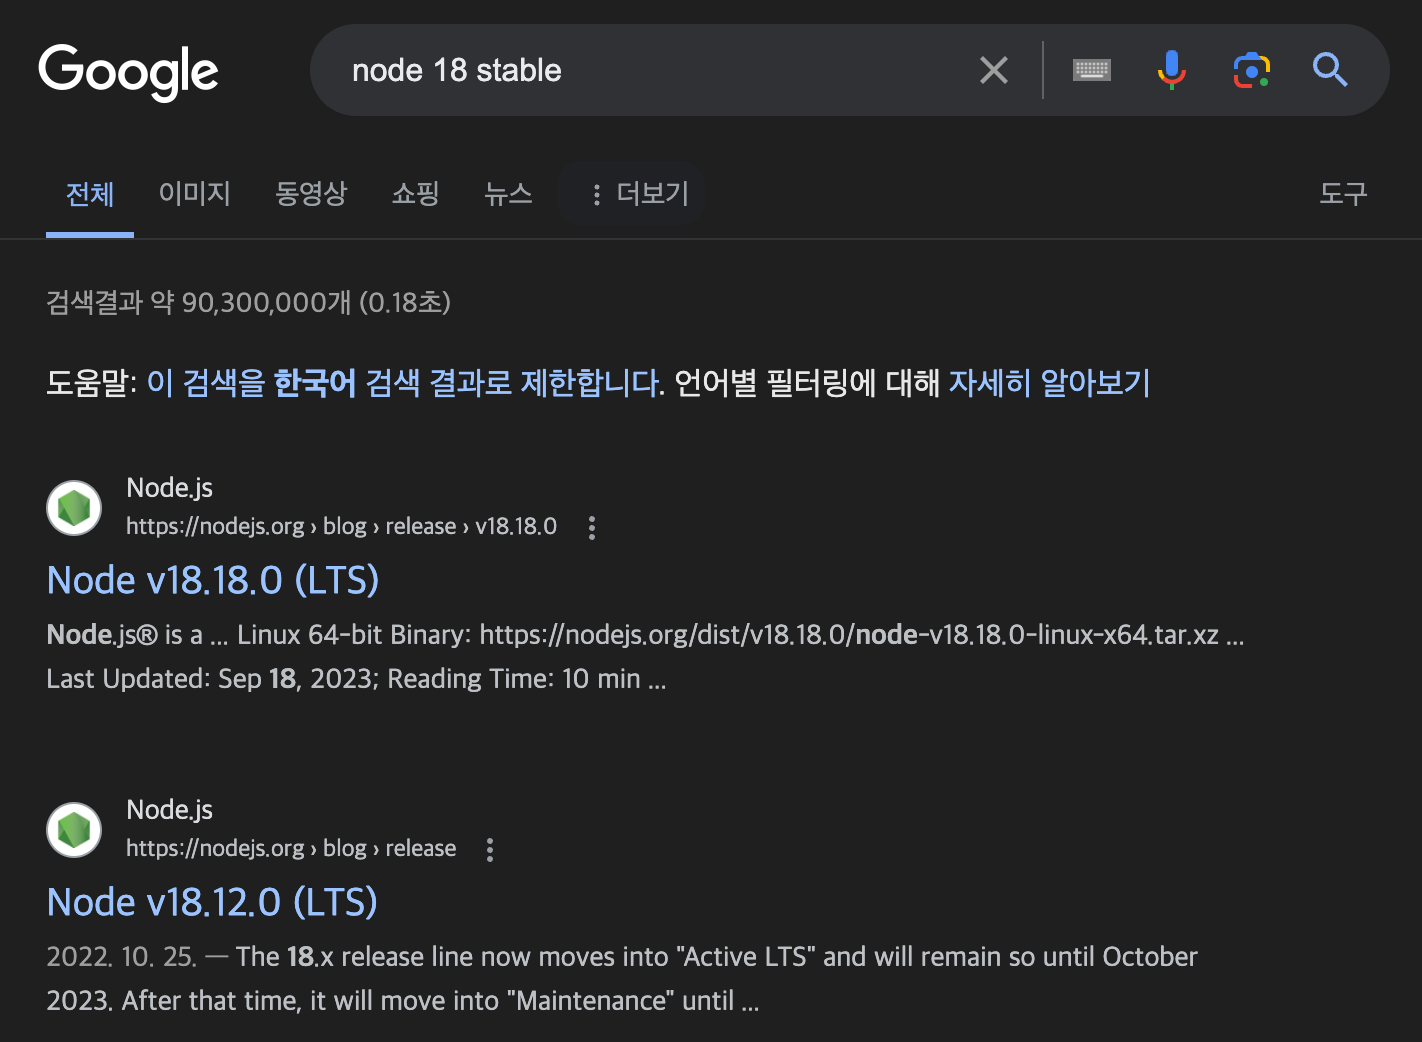
Task: Click Node.js site name above v18.12.0 result
Action: (x=169, y=810)
